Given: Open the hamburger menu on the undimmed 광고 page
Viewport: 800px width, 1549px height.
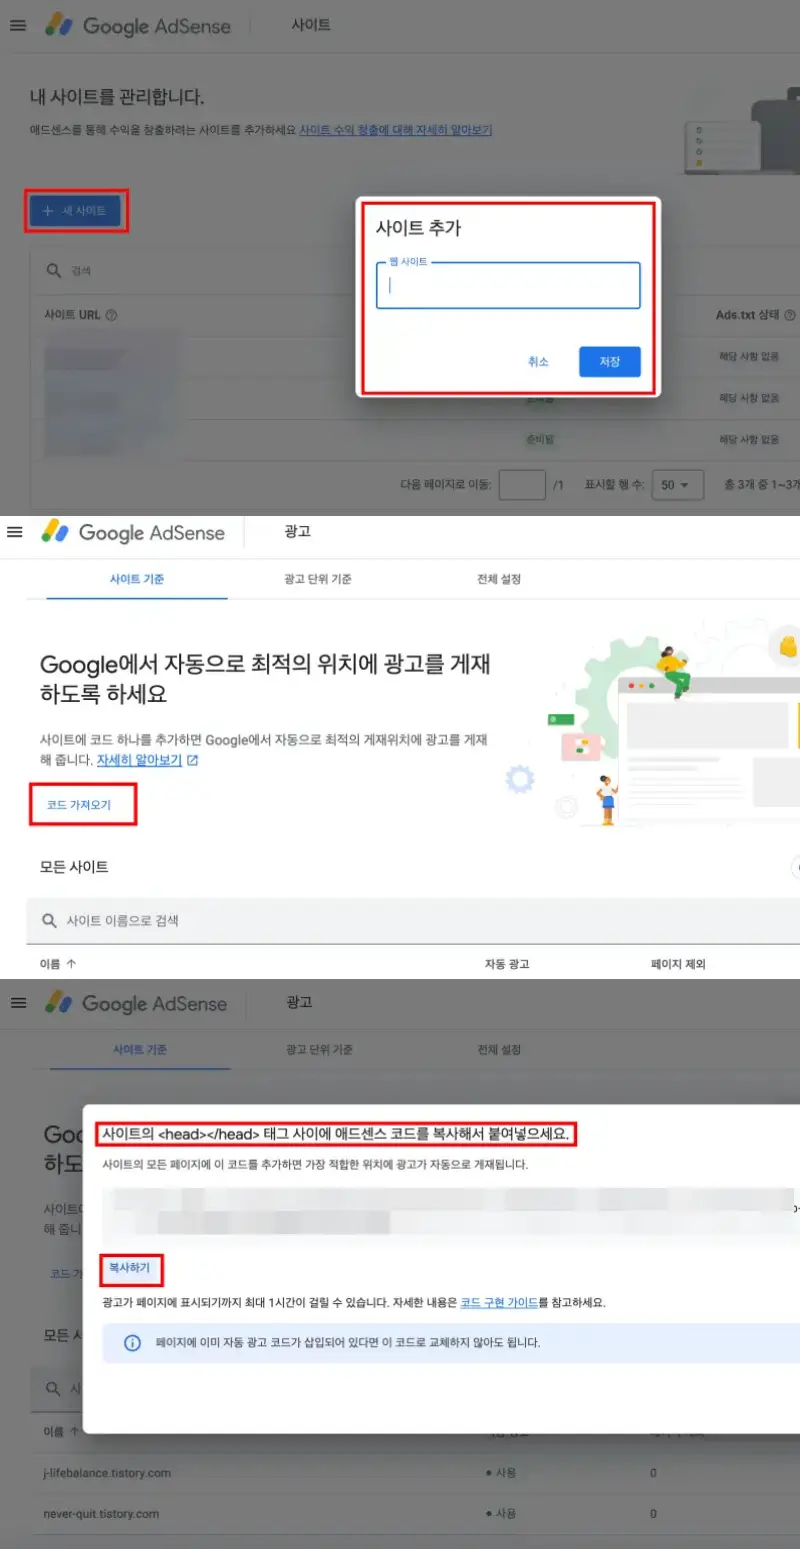Looking at the screenshot, I should click(x=14, y=532).
